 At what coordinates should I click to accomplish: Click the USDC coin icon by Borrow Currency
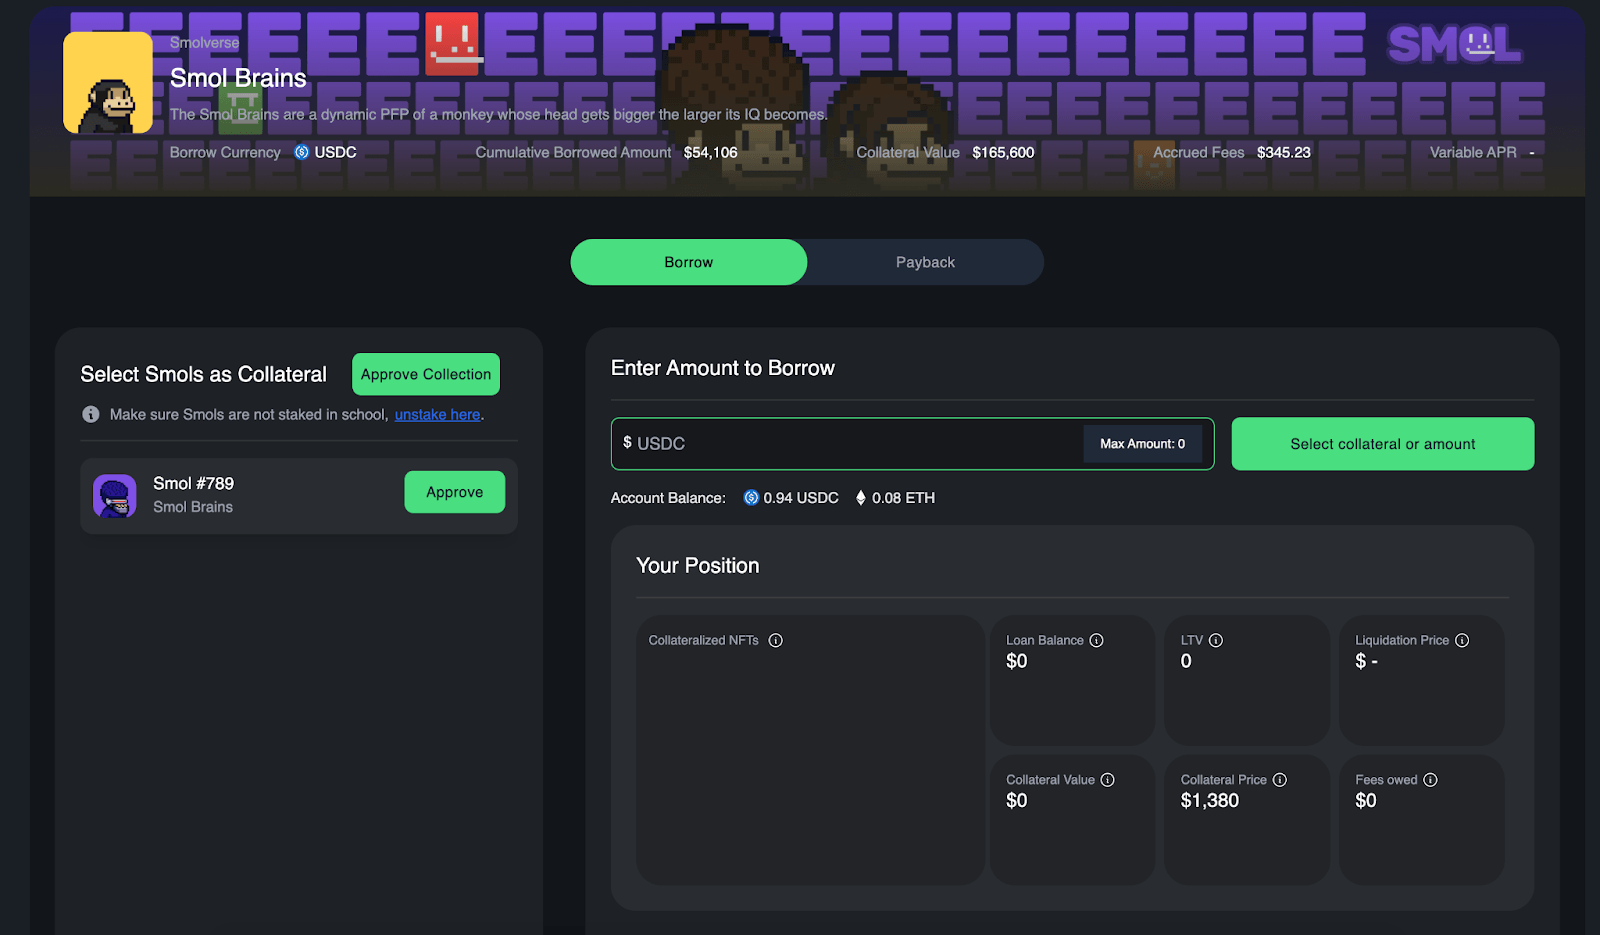point(302,152)
